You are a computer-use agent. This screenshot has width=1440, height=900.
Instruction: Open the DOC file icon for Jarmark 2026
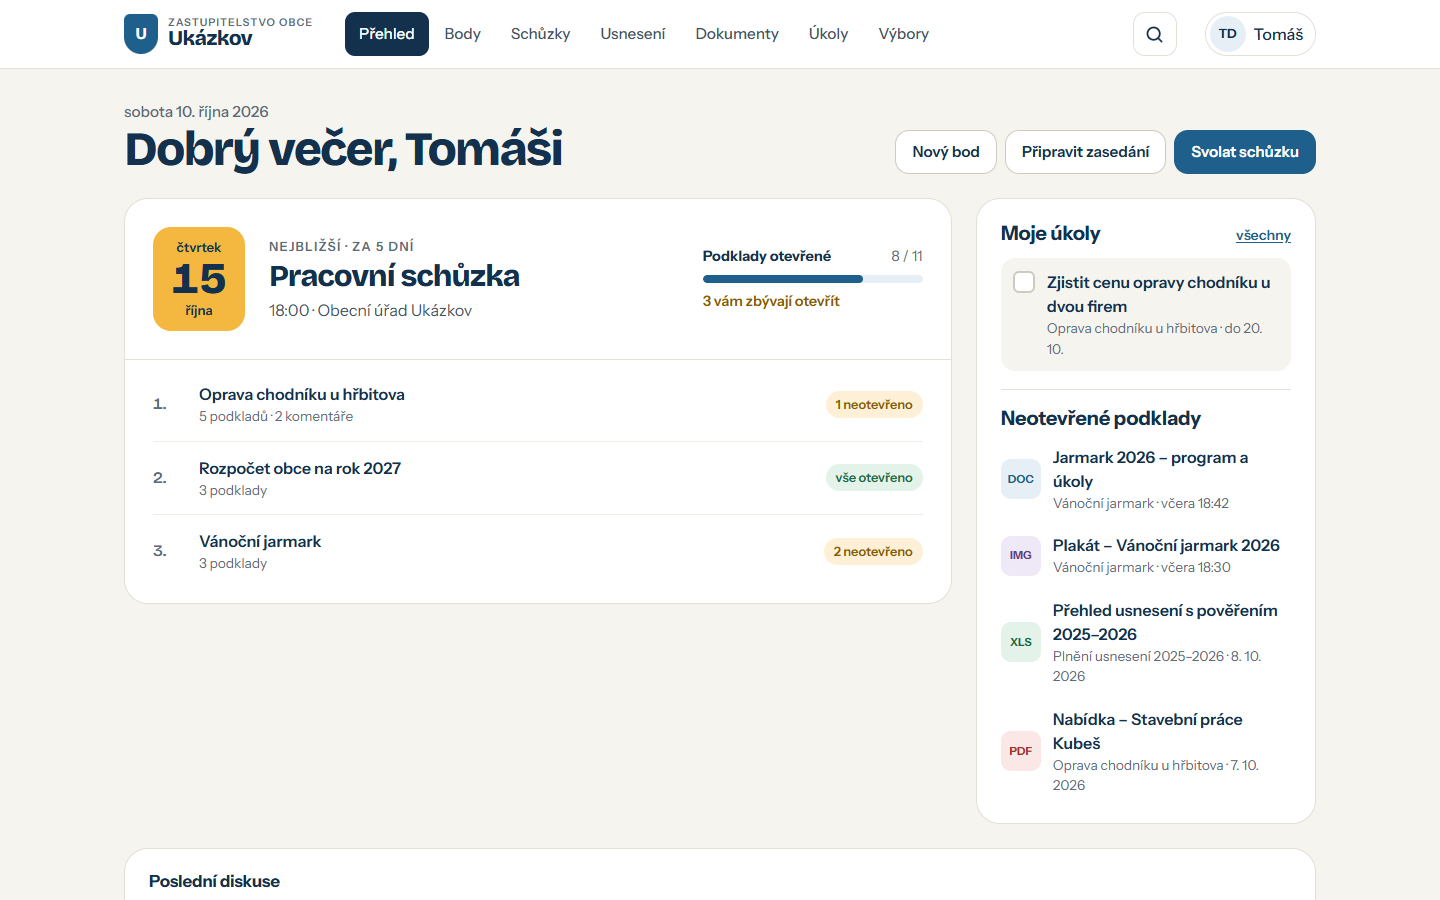(x=1020, y=479)
